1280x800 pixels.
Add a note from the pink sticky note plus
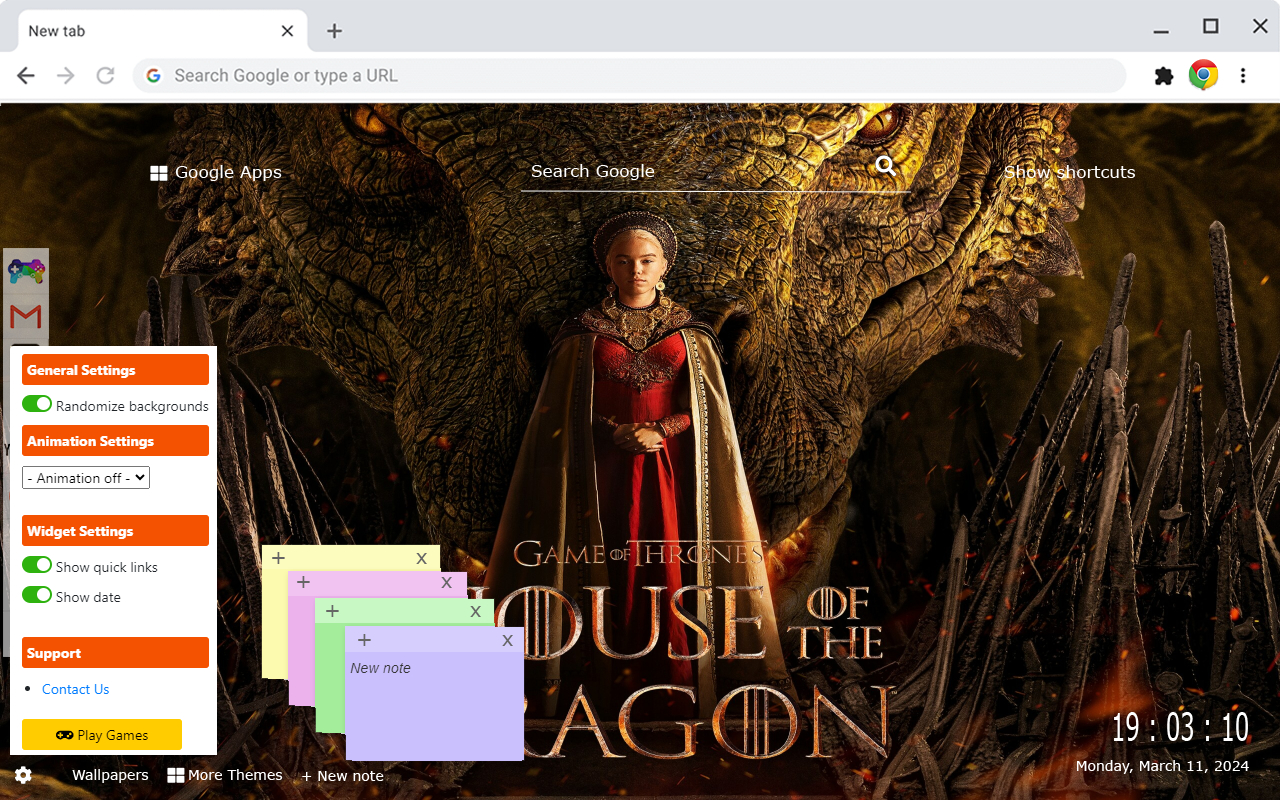coord(303,582)
